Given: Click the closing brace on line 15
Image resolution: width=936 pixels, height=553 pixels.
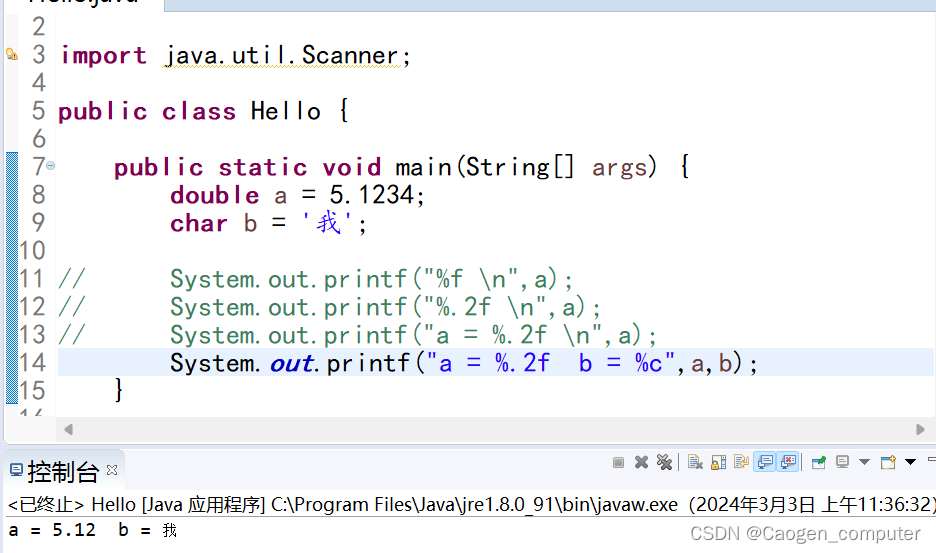Looking at the screenshot, I should click(119, 390).
